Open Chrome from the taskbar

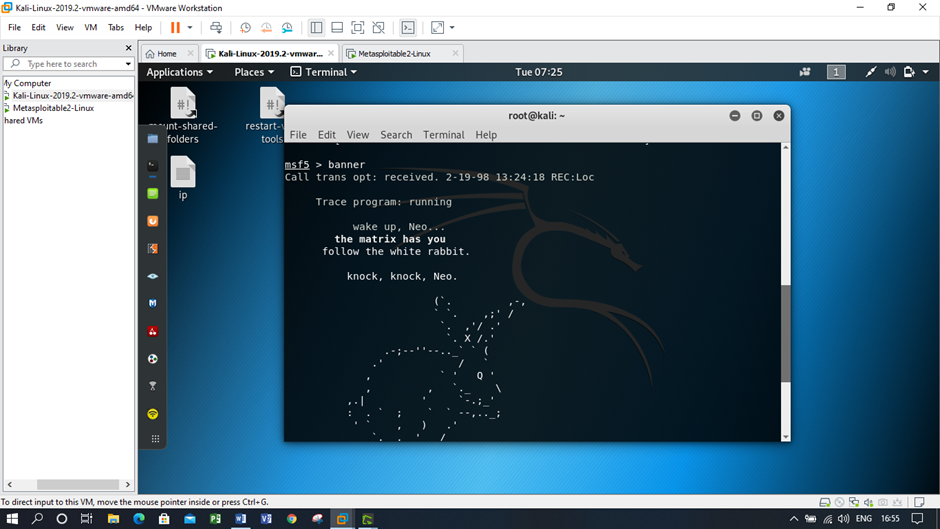[x=292, y=519]
